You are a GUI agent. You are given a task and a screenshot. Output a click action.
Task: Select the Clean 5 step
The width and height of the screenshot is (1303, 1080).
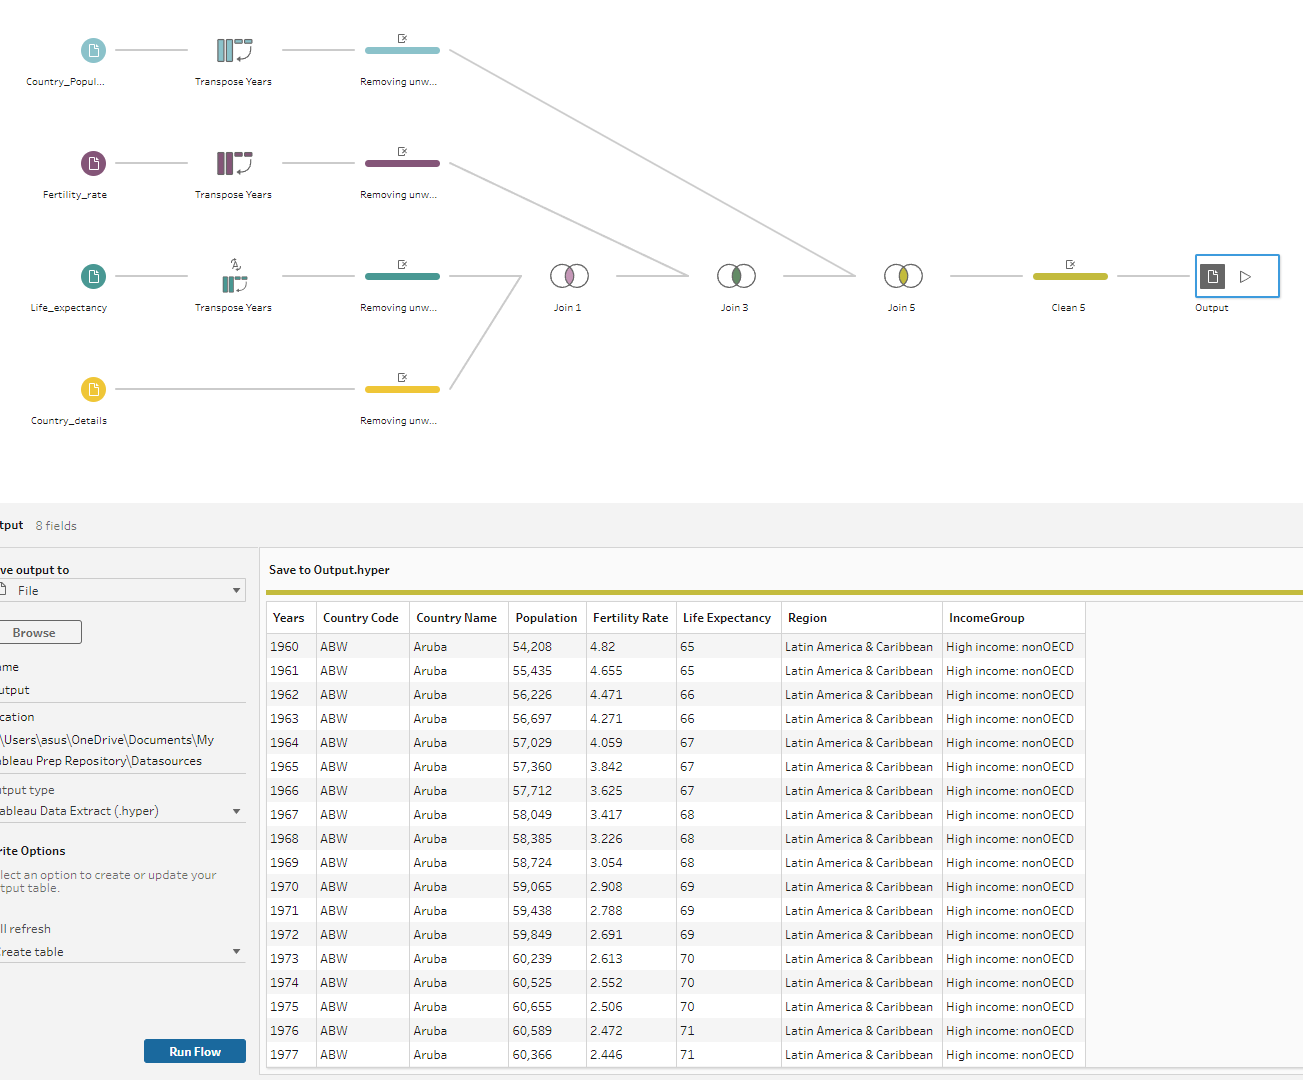pos(1070,276)
